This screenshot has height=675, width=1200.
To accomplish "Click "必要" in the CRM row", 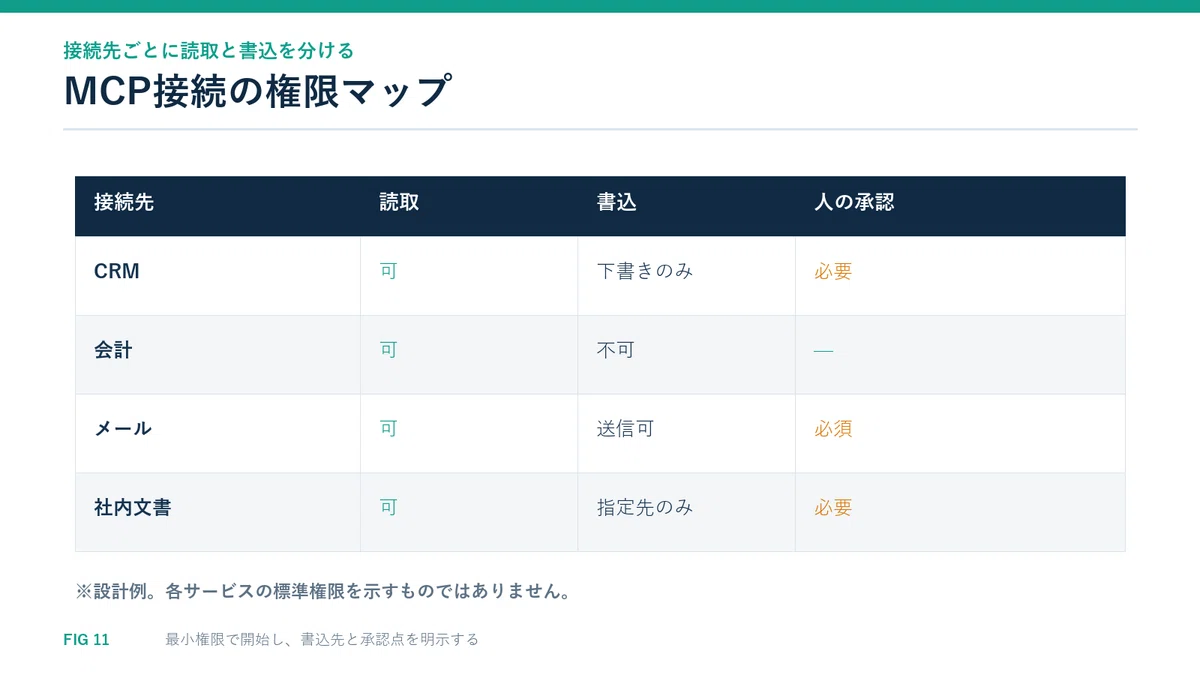I will pyautogui.click(x=833, y=271).
